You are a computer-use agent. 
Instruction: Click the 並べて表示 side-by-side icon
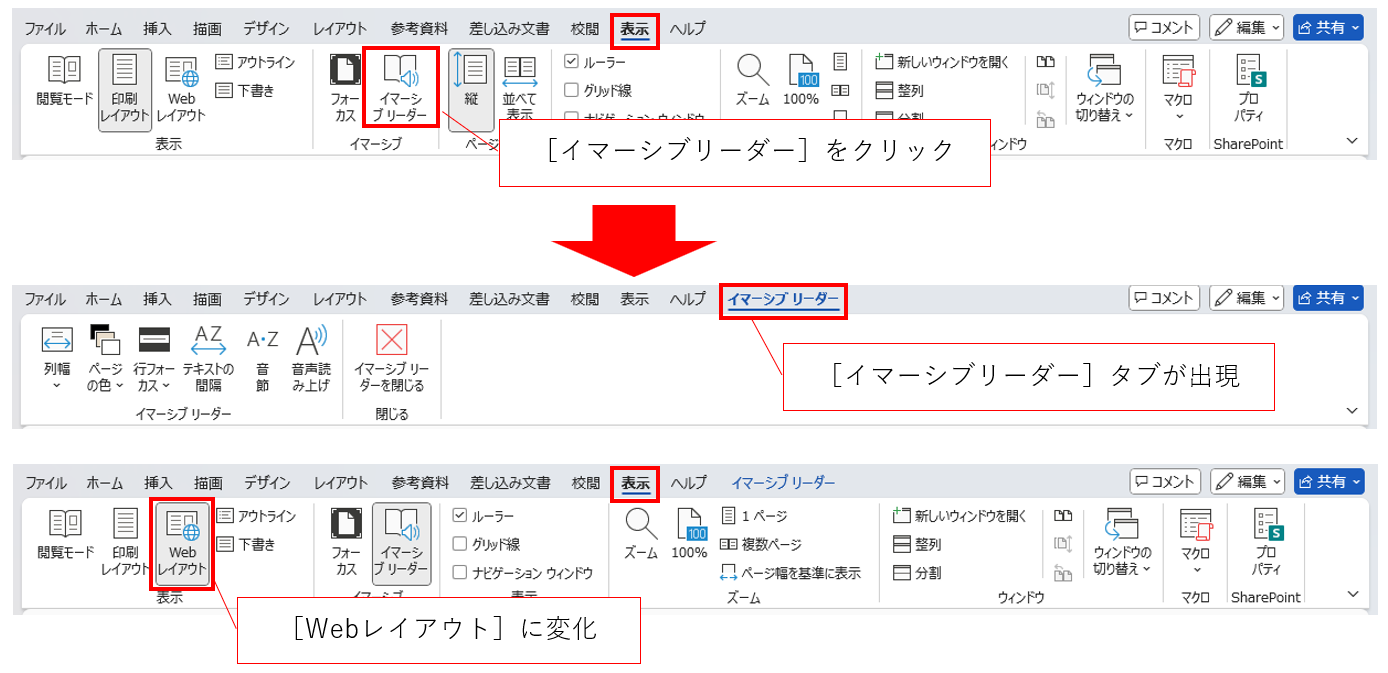(x=519, y=70)
